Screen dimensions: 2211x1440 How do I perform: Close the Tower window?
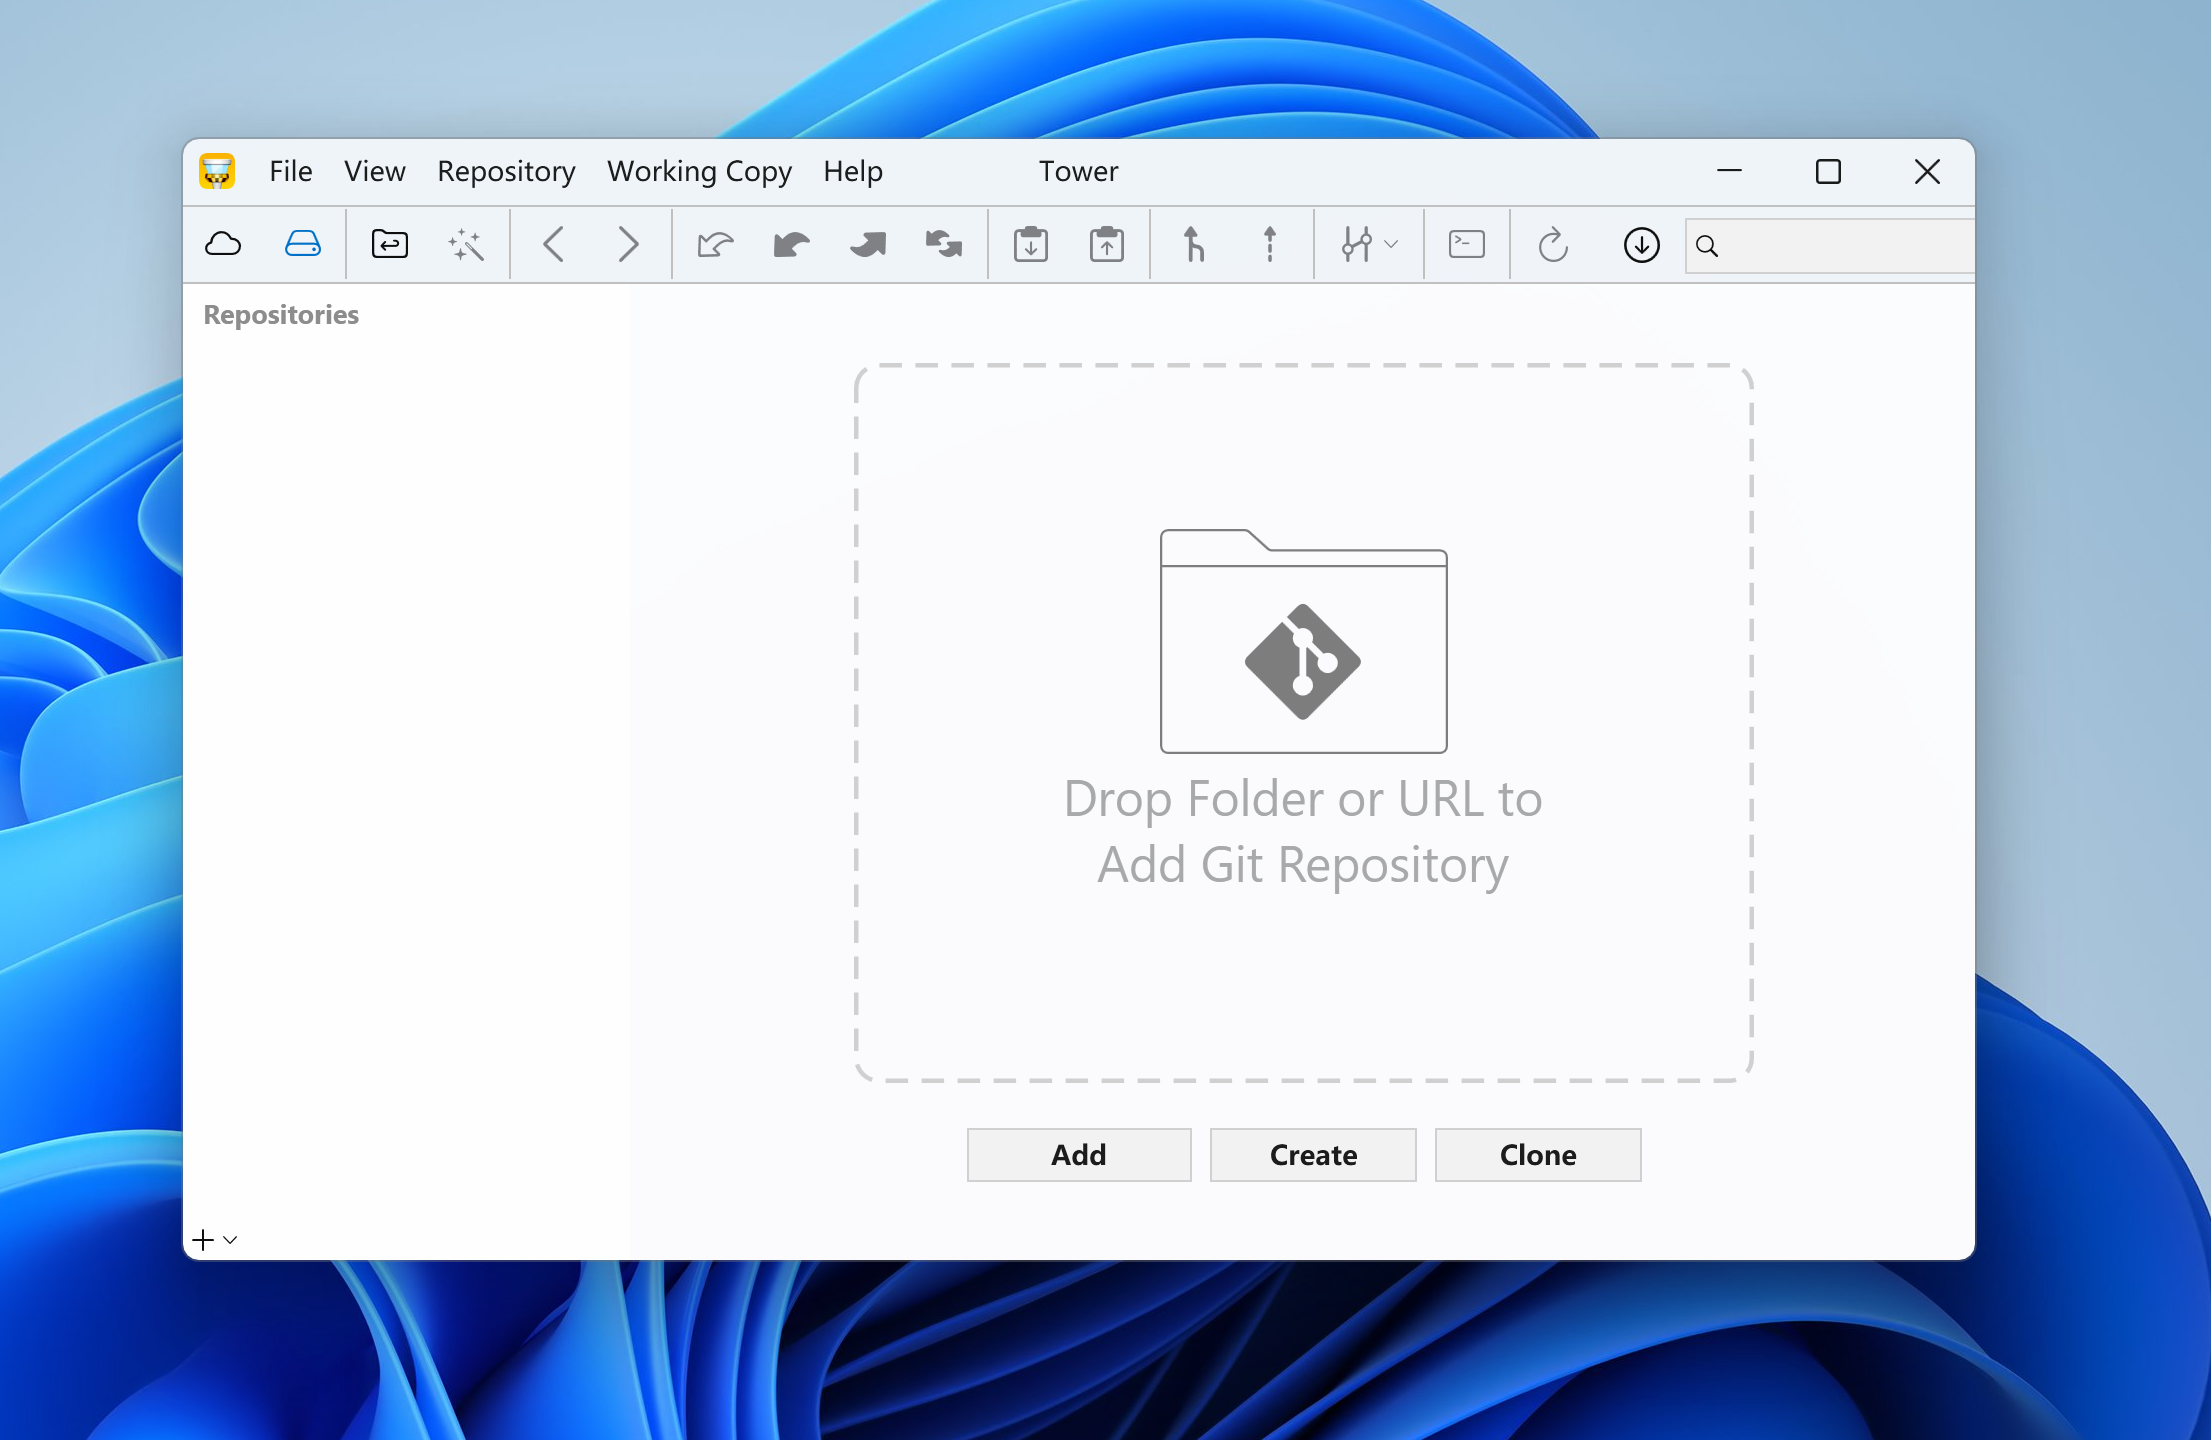click(1927, 171)
